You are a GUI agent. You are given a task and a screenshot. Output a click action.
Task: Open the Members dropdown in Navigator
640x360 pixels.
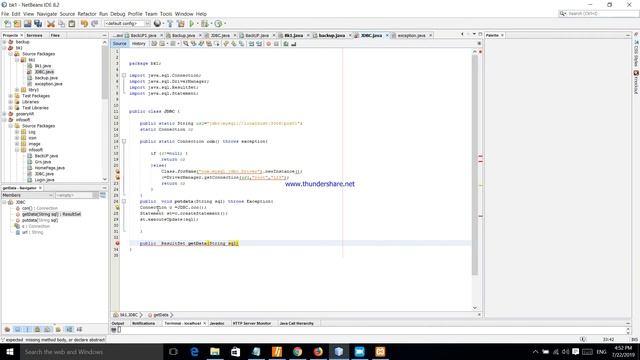[x=27, y=196]
